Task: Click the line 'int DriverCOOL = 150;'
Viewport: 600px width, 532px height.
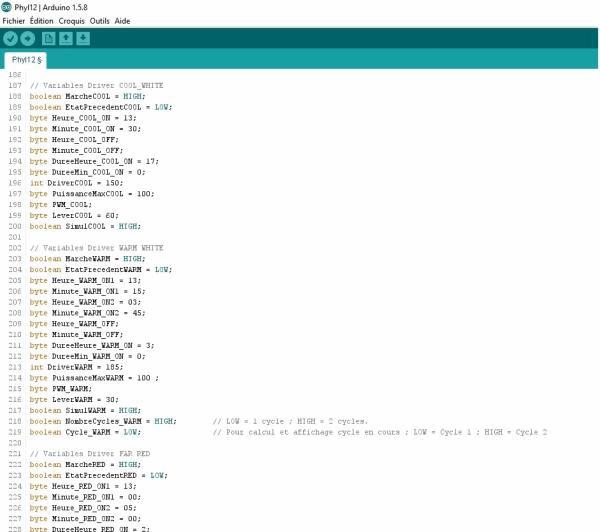Action: pos(77,183)
